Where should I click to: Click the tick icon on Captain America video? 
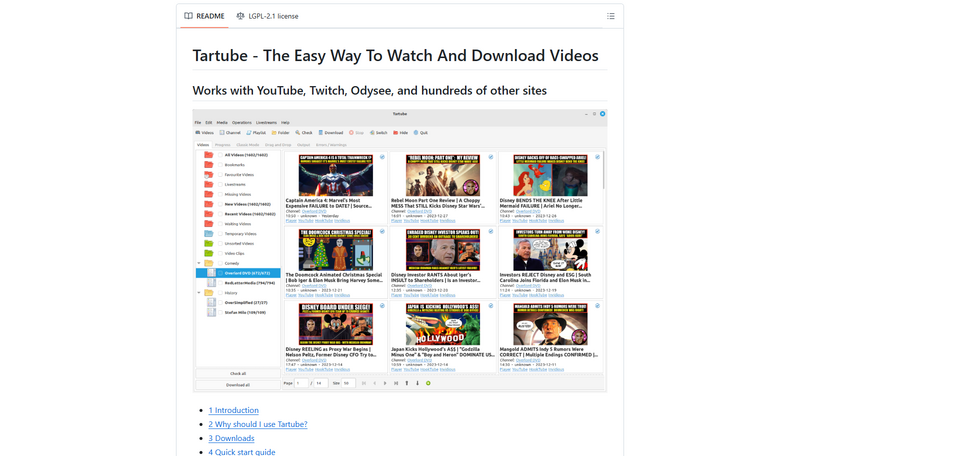click(382, 157)
